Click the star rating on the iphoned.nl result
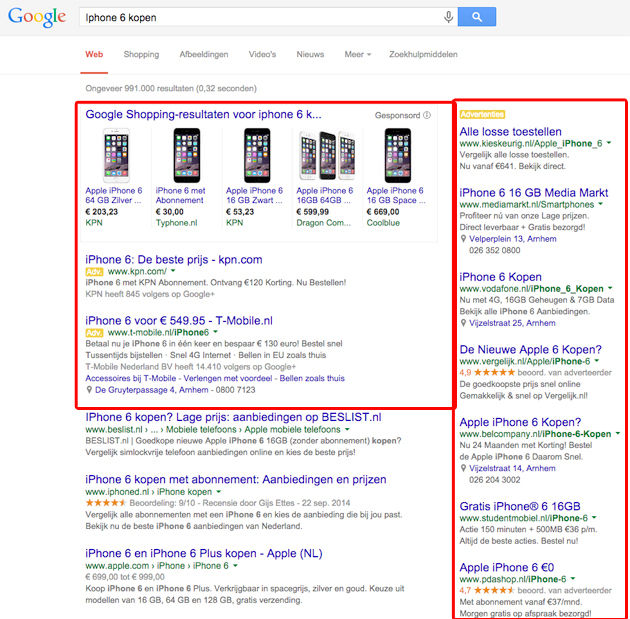 pos(106,503)
